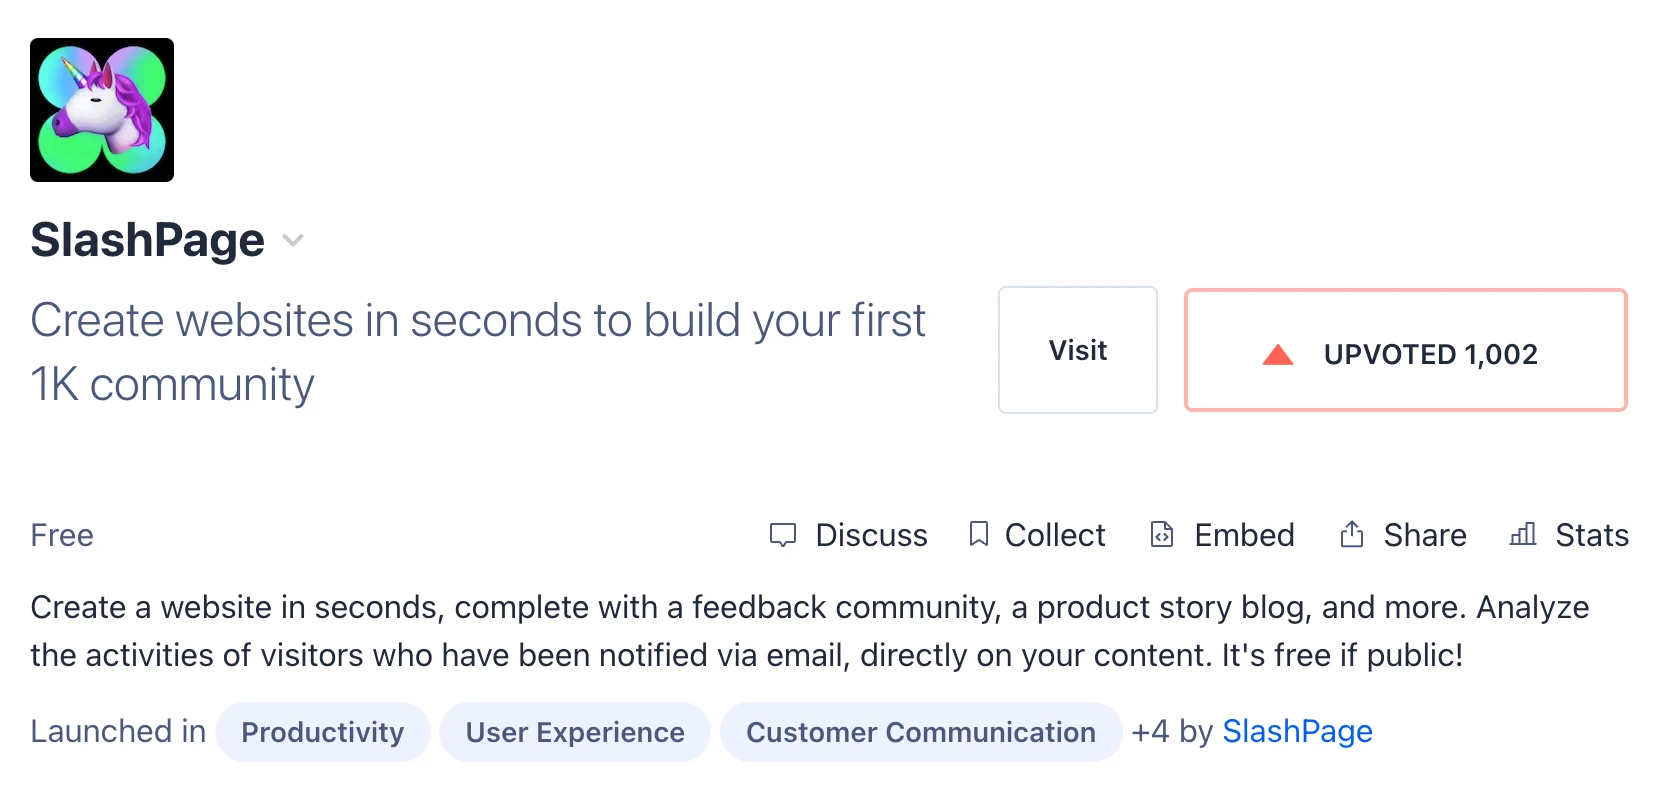Open the Share option
The height and width of the screenshot is (792, 1668).
[1403, 535]
